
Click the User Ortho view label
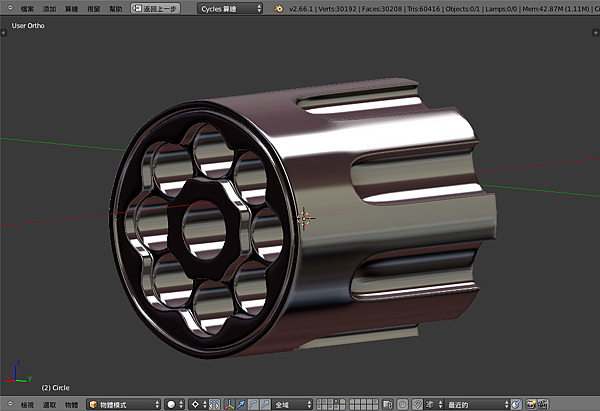28,26
